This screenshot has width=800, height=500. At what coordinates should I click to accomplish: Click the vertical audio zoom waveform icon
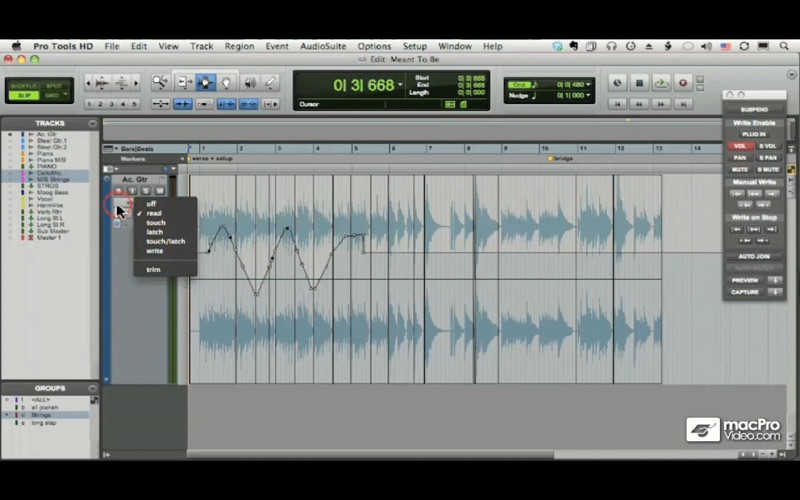(x=102, y=82)
